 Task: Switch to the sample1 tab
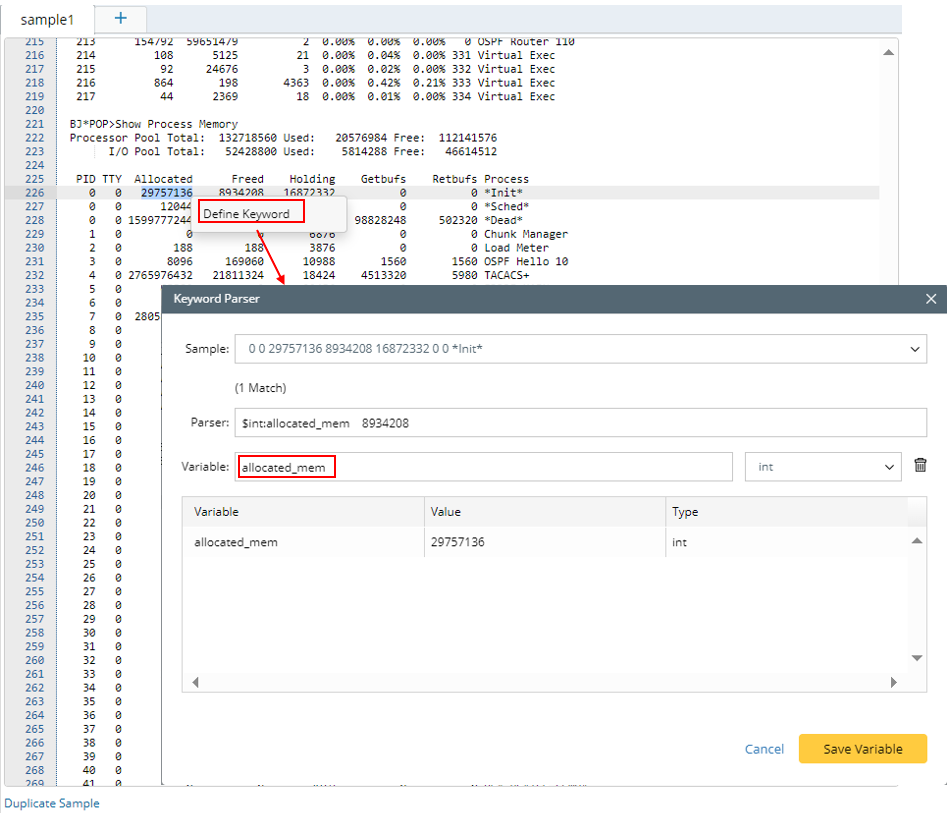pos(48,19)
